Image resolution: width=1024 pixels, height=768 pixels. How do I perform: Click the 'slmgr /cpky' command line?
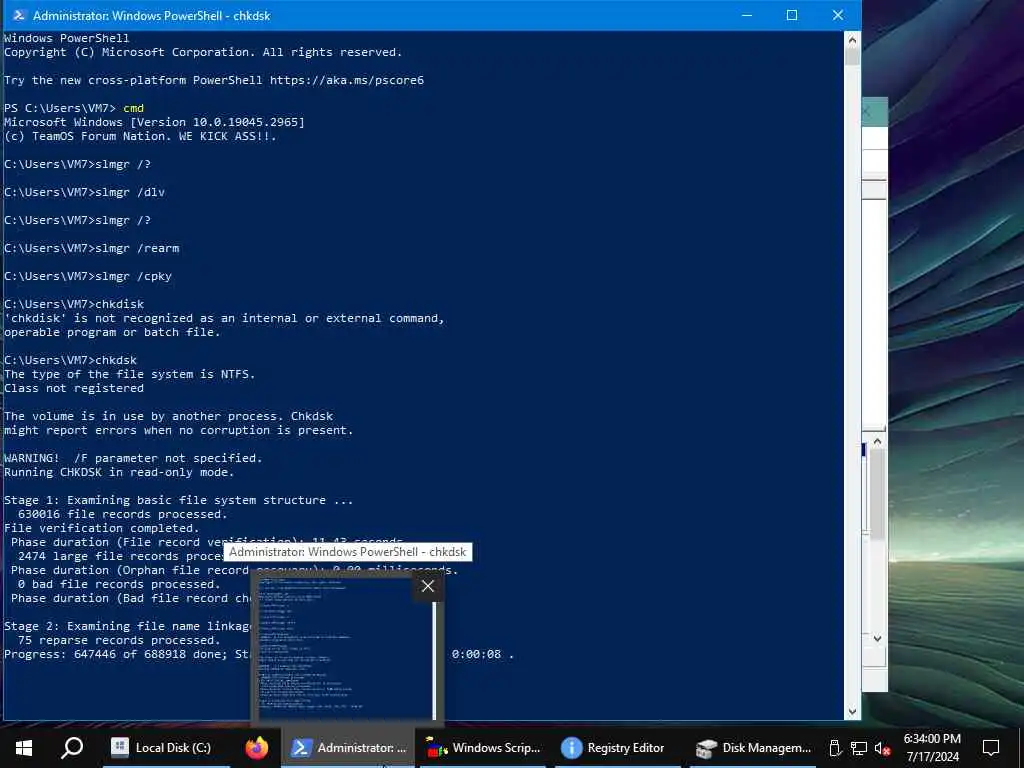(88, 276)
